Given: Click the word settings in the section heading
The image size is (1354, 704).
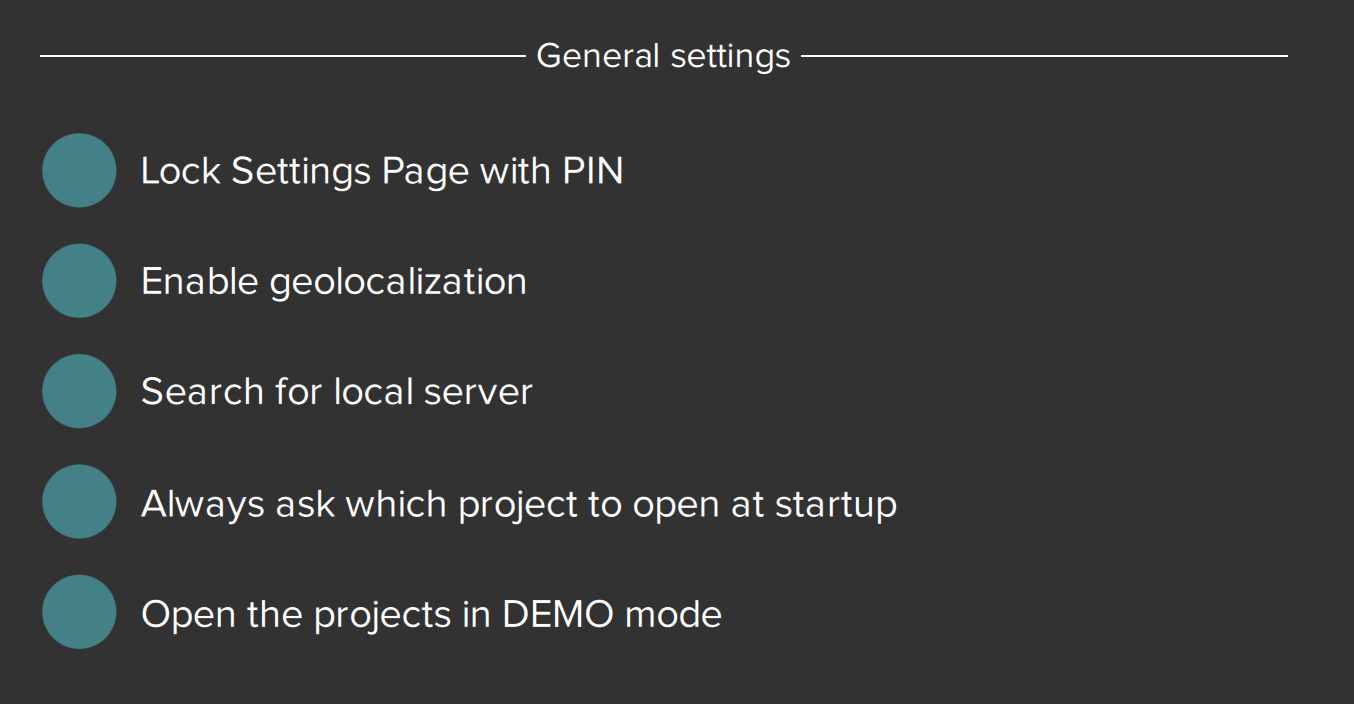Looking at the screenshot, I should [x=730, y=57].
